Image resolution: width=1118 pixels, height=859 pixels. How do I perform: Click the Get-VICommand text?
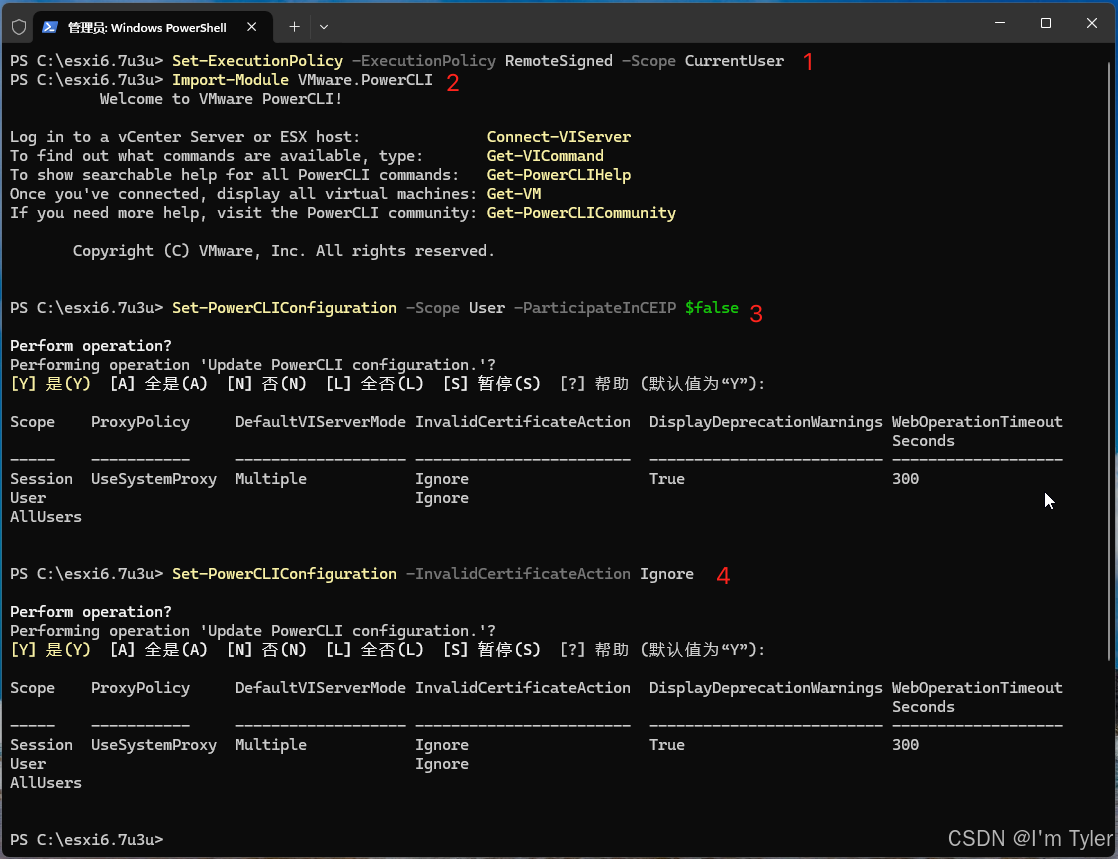click(x=545, y=156)
